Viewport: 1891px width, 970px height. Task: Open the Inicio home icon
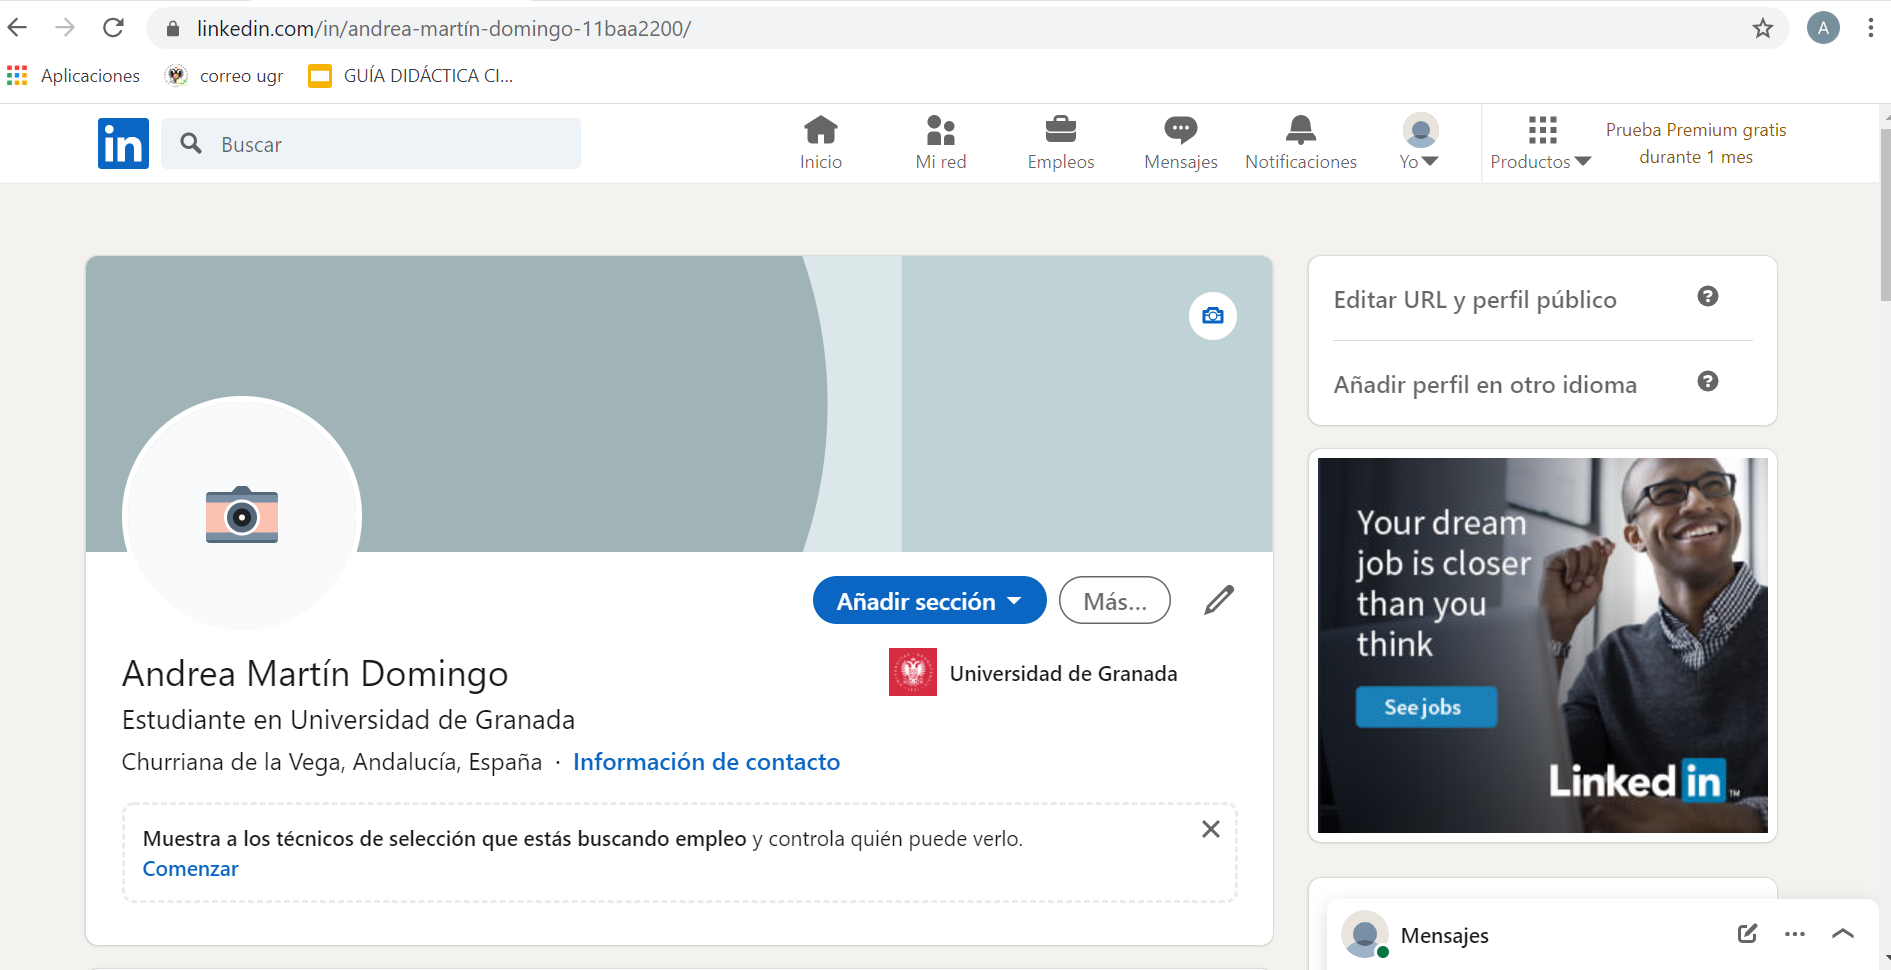point(820,130)
